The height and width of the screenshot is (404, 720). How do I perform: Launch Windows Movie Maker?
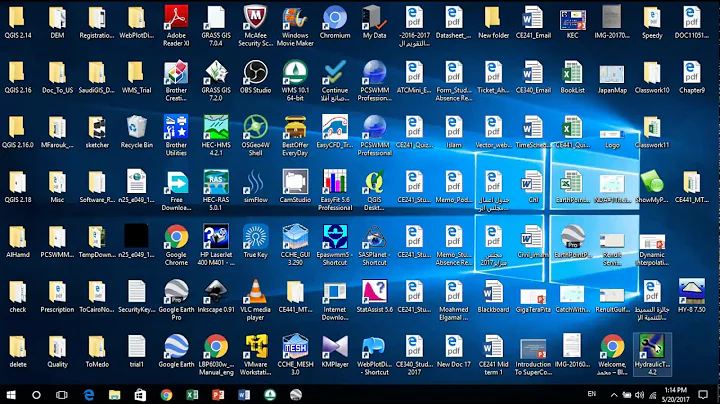[x=295, y=26]
